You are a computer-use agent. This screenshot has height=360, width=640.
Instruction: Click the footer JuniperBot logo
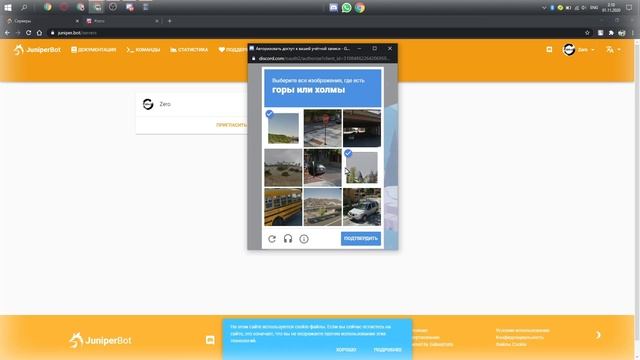(100, 340)
